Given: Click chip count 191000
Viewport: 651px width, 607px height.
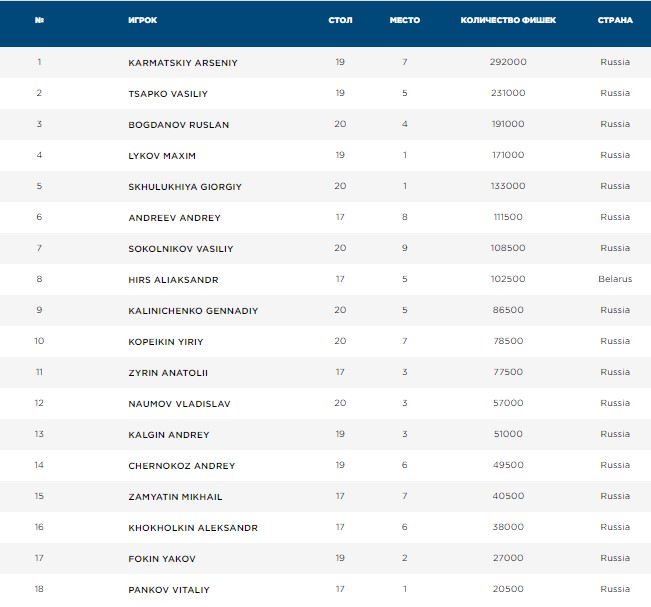Looking at the screenshot, I should coord(508,124).
